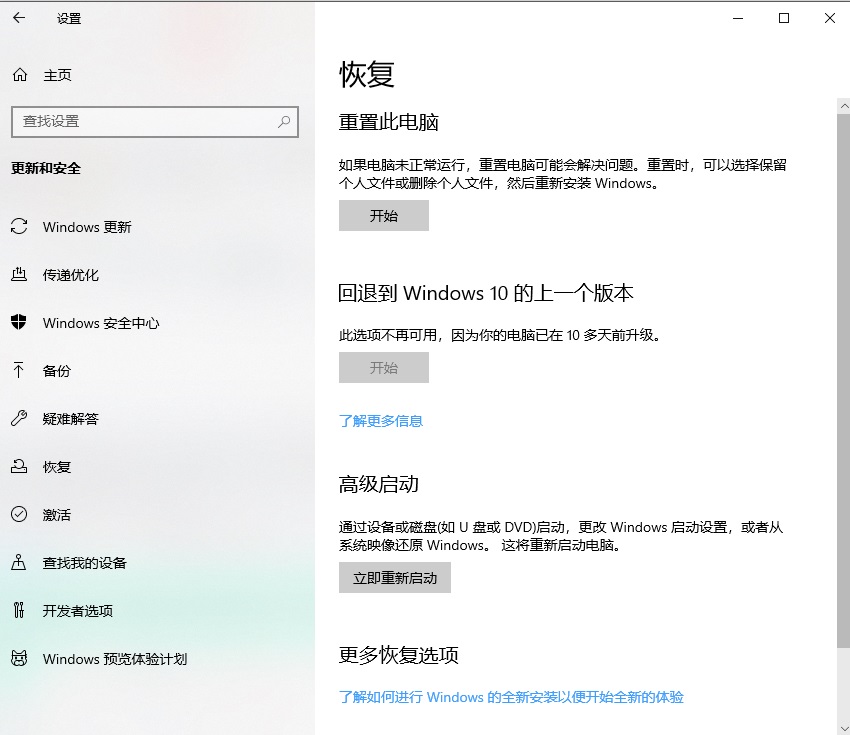Click the 更多恢复选项 heading
Image resolution: width=850 pixels, height=735 pixels.
[398, 655]
